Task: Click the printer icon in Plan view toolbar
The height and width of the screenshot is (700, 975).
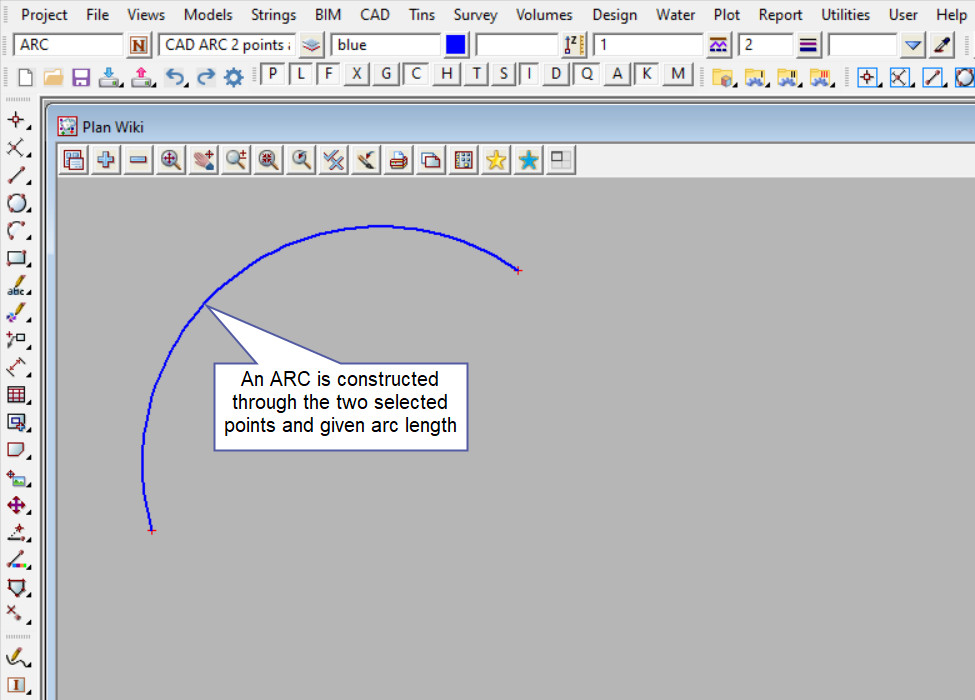Action: tap(398, 159)
